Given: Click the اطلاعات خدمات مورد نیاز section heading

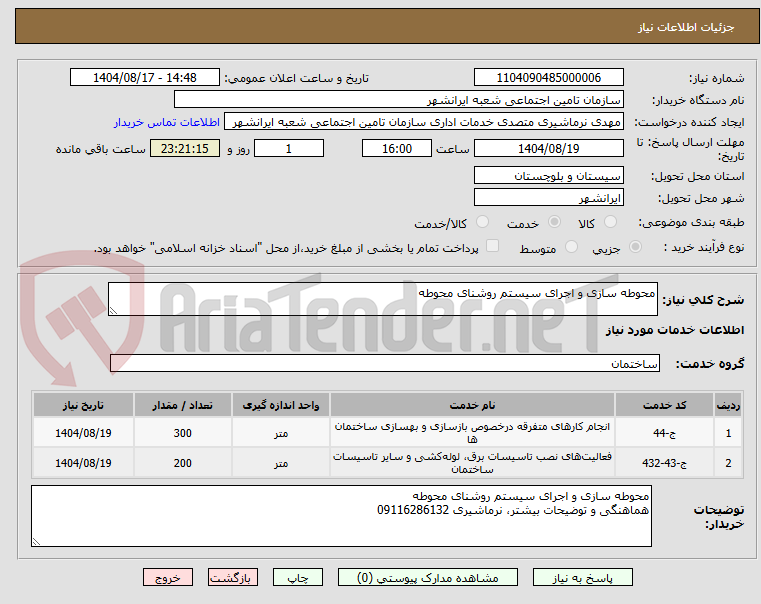Looking at the screenshot, I should click(675, 330).
